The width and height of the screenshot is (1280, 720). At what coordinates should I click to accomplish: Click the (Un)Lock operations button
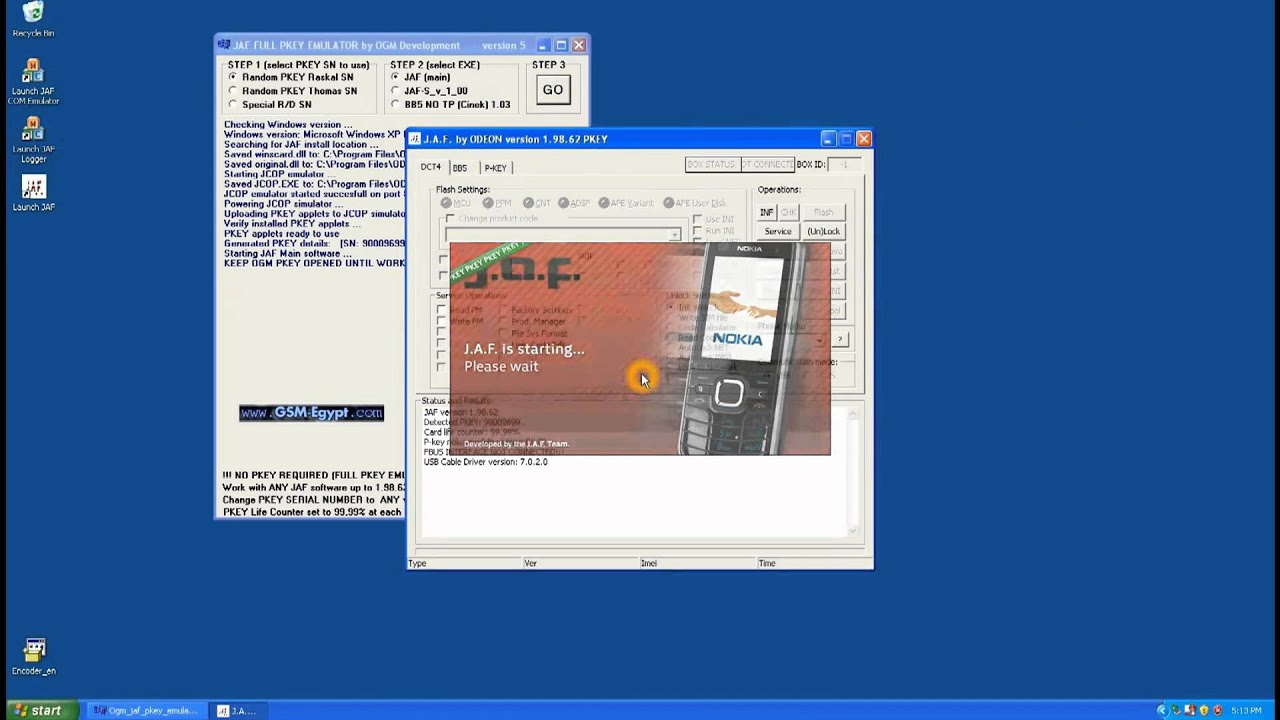coord(823,231)
